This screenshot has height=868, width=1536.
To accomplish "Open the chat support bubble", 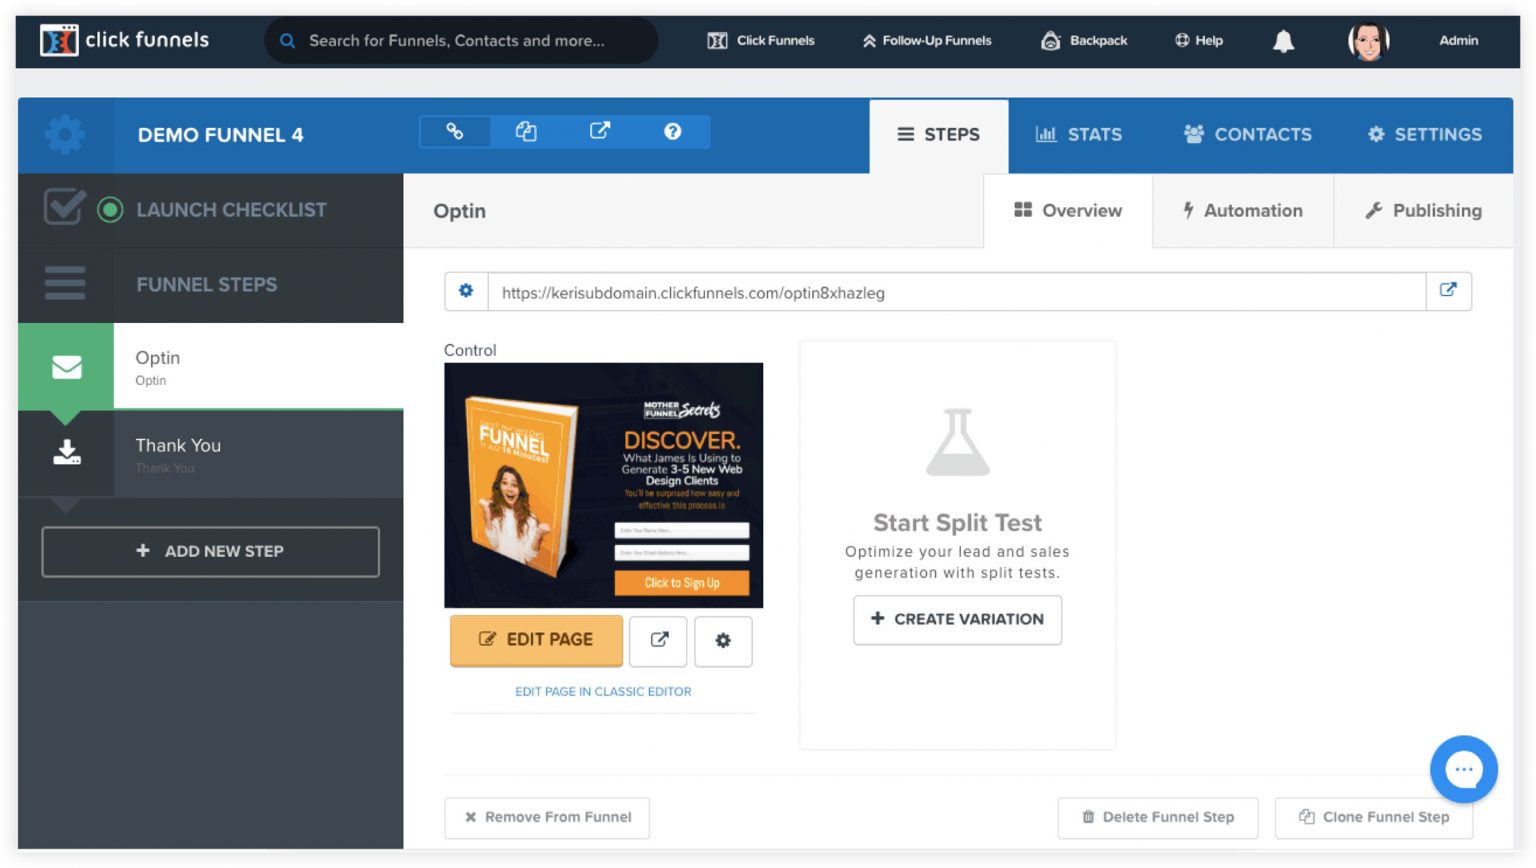I will [x=1464, y=769].
